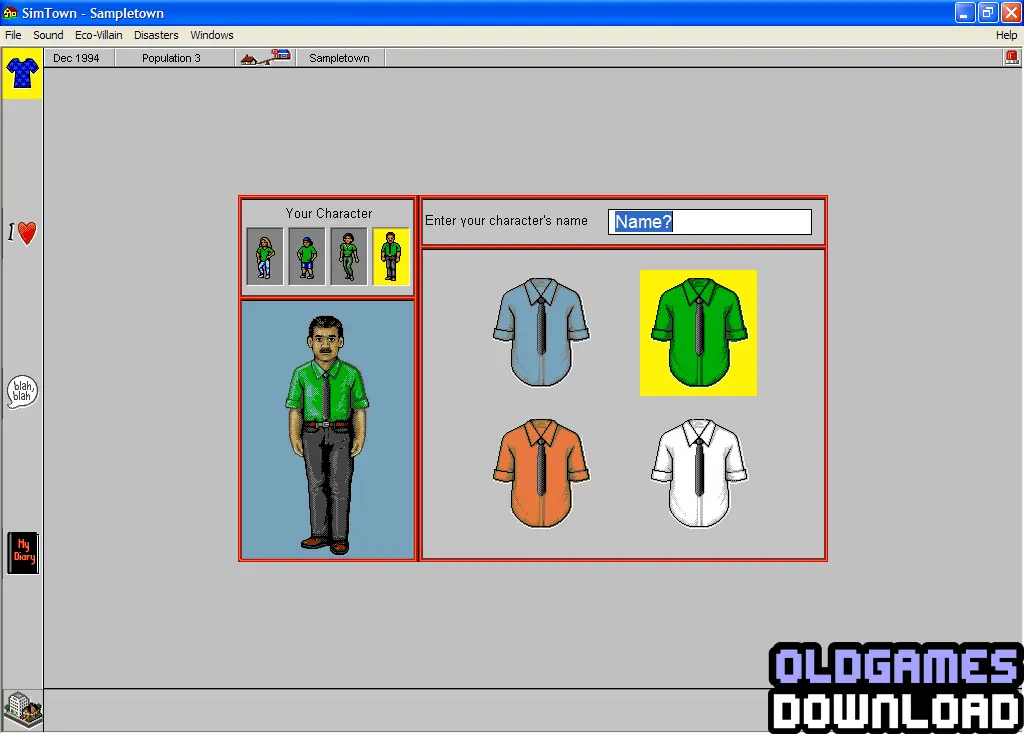Click the Sampletown town name label
The width and height of the screenshot is (1024, 734).
pos(339,58)
